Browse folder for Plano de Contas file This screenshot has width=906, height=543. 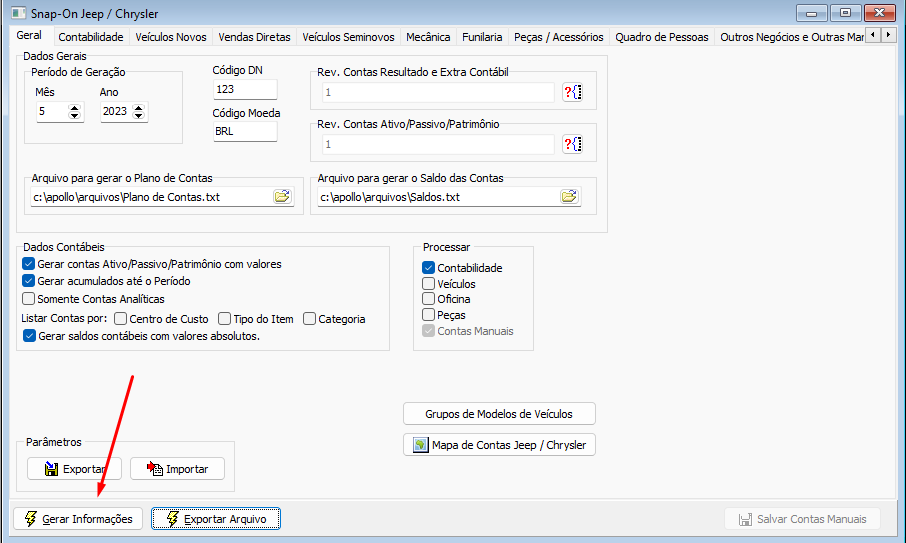click(282, 196)
